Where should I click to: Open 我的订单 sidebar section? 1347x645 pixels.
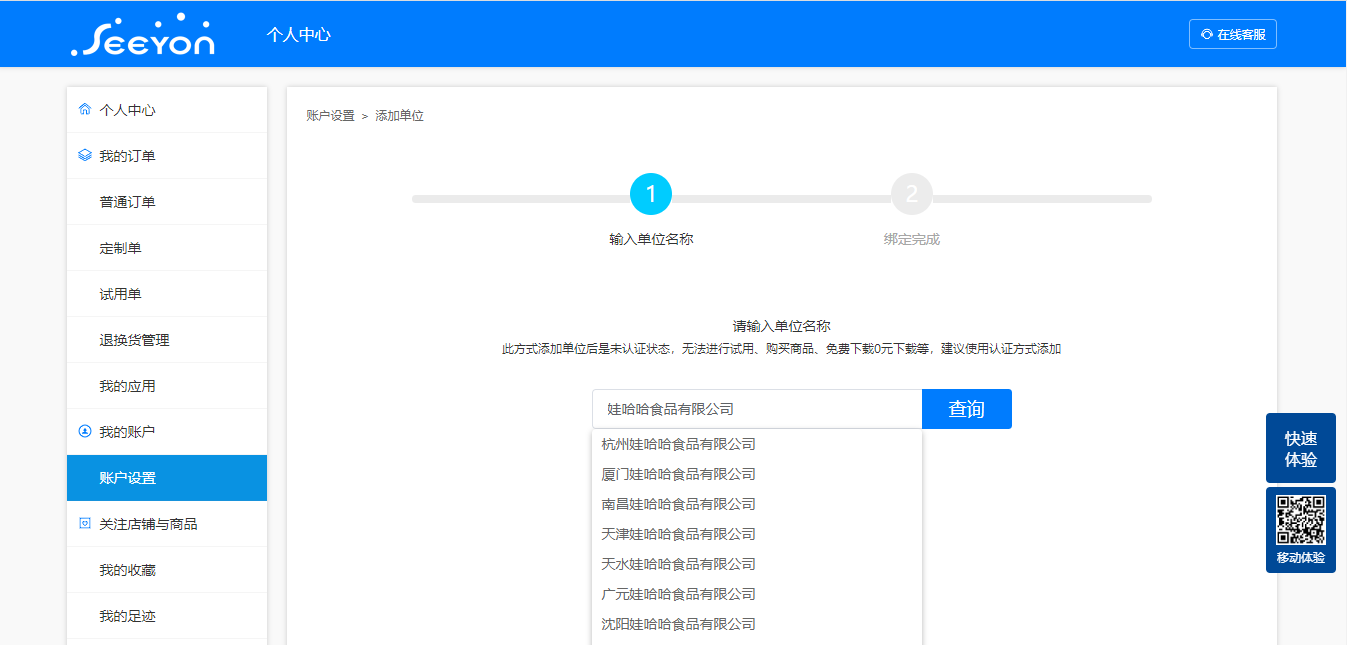click(x=167, y=156)
